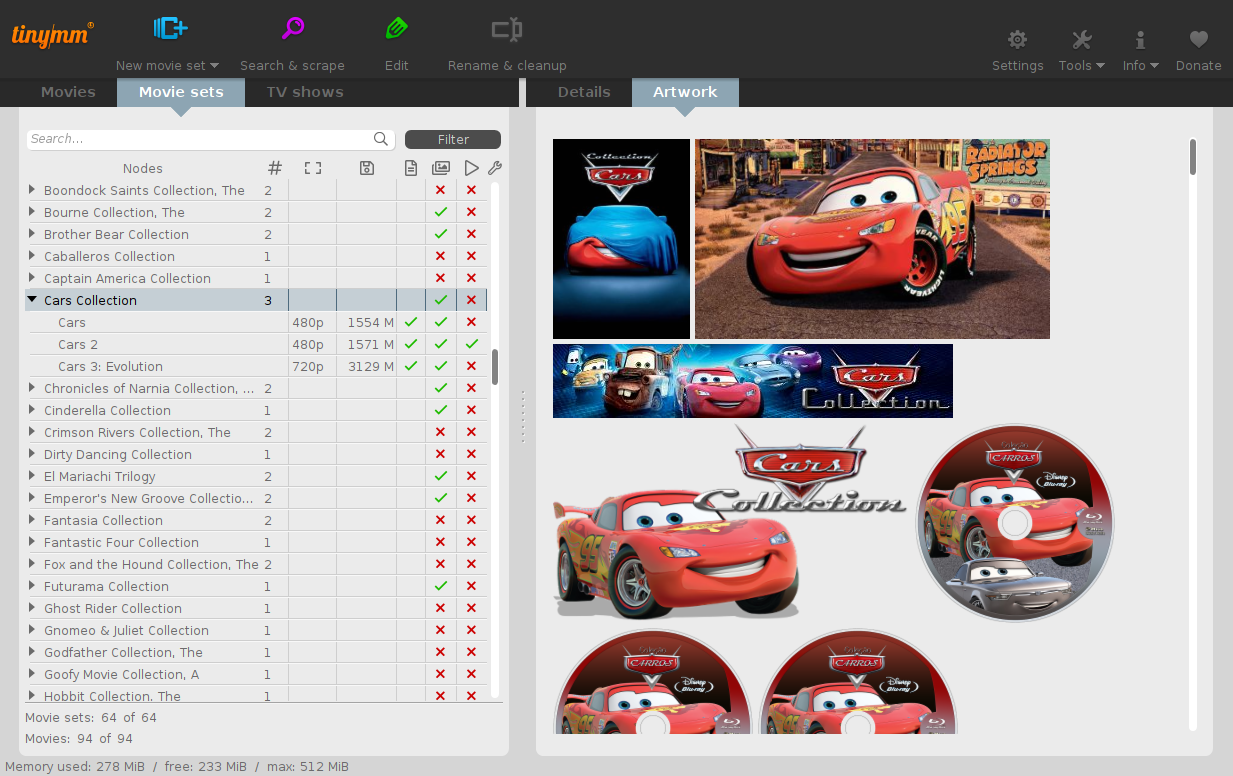Select the Artwork tab
Viewport: 1233px width, 776px height.
685,92
